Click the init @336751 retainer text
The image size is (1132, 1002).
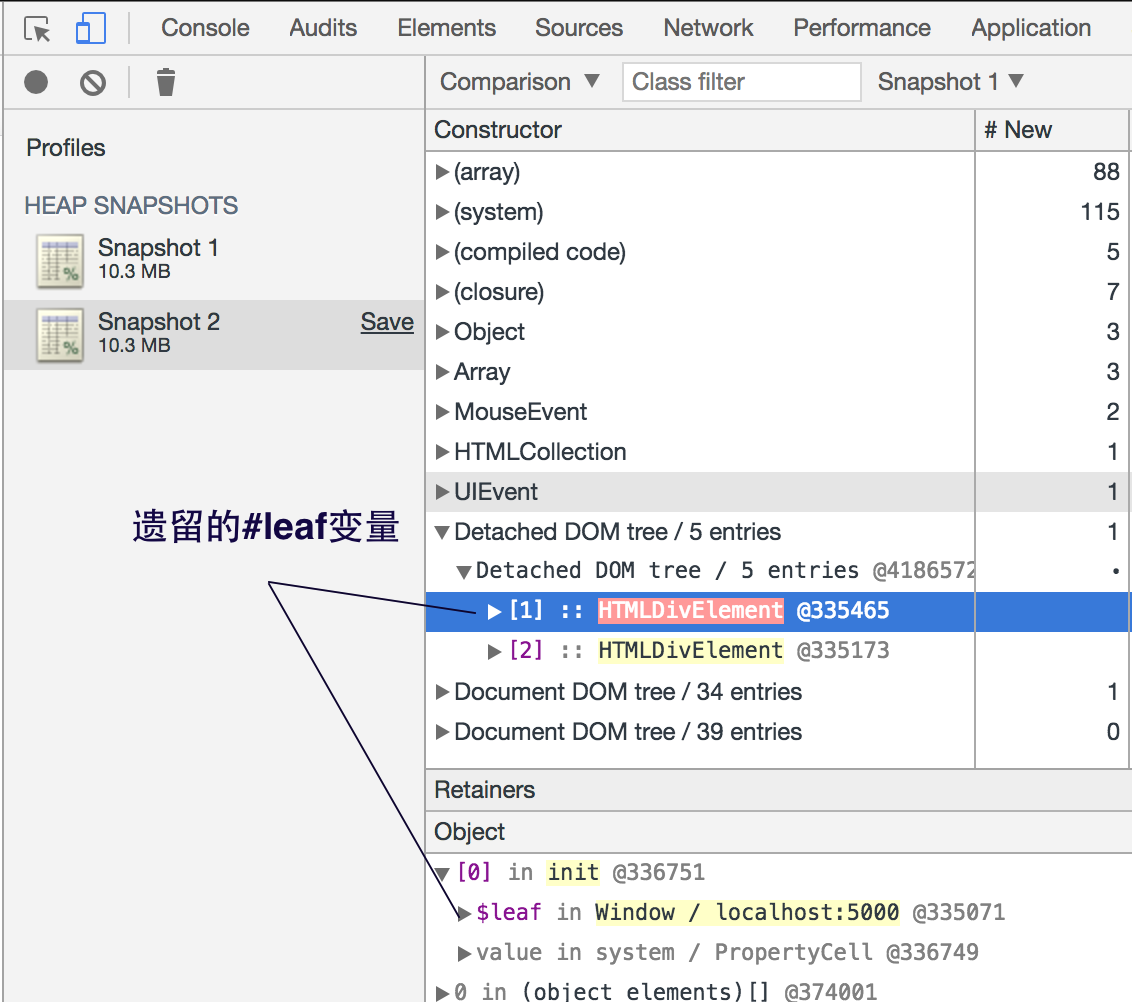(x=625, y=873)
